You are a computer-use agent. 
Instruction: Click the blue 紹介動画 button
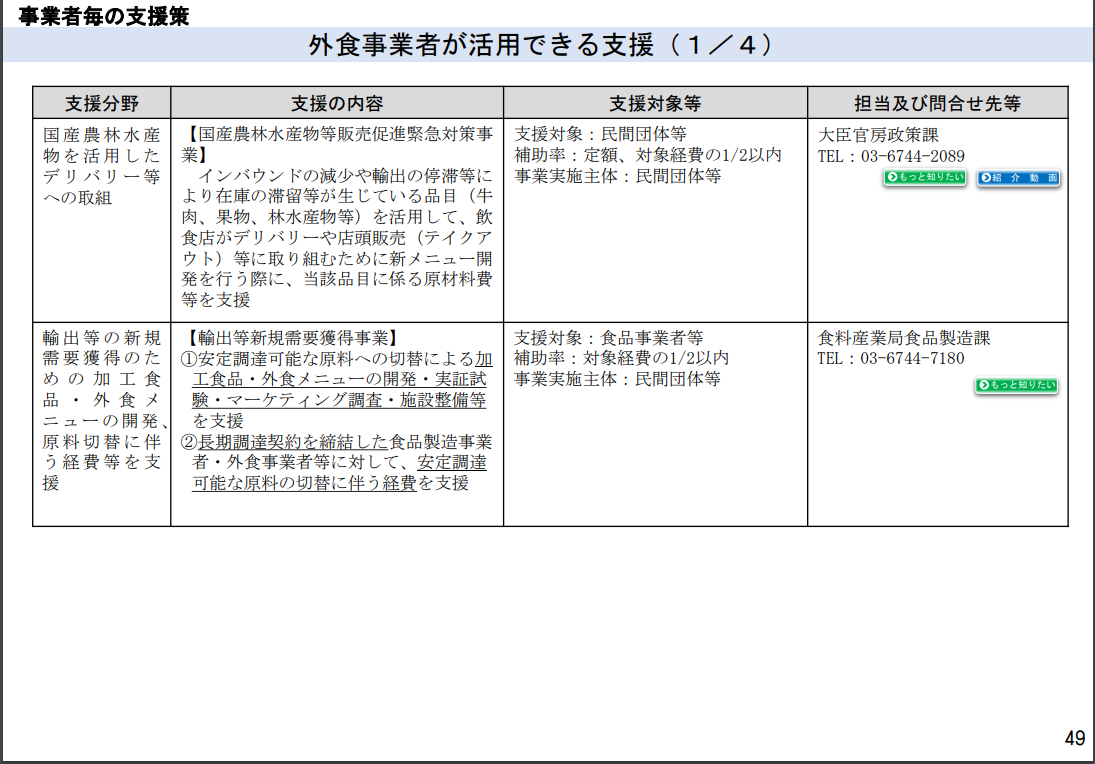coord(1019,178)
